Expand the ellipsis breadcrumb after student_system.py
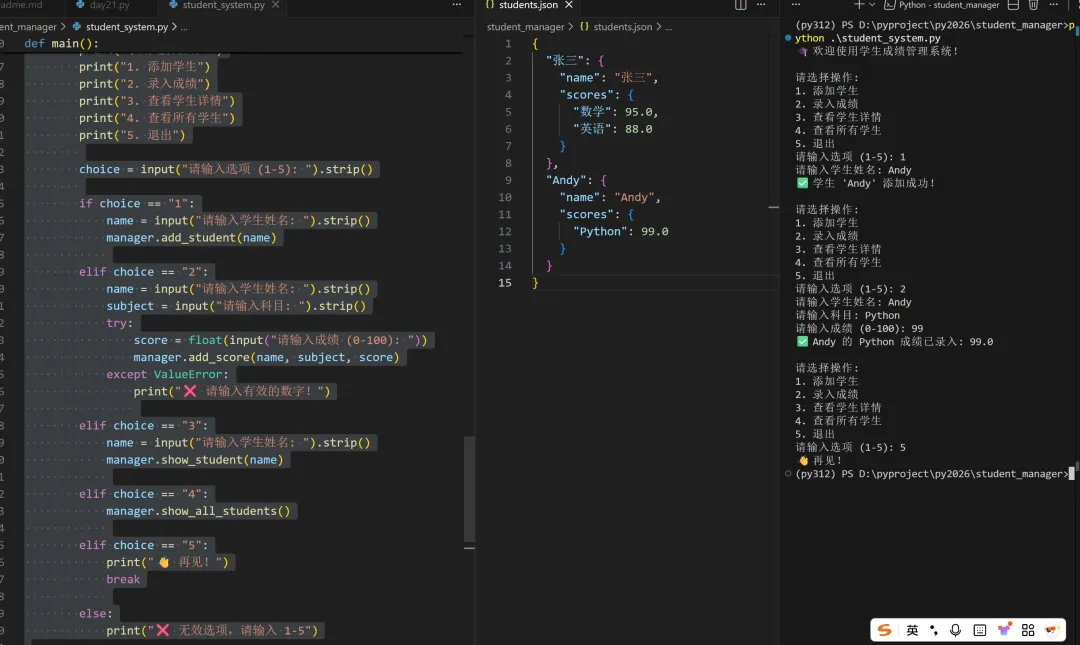Image resolution: width=1080 pixels, height=645 pixels. point(184,27)
